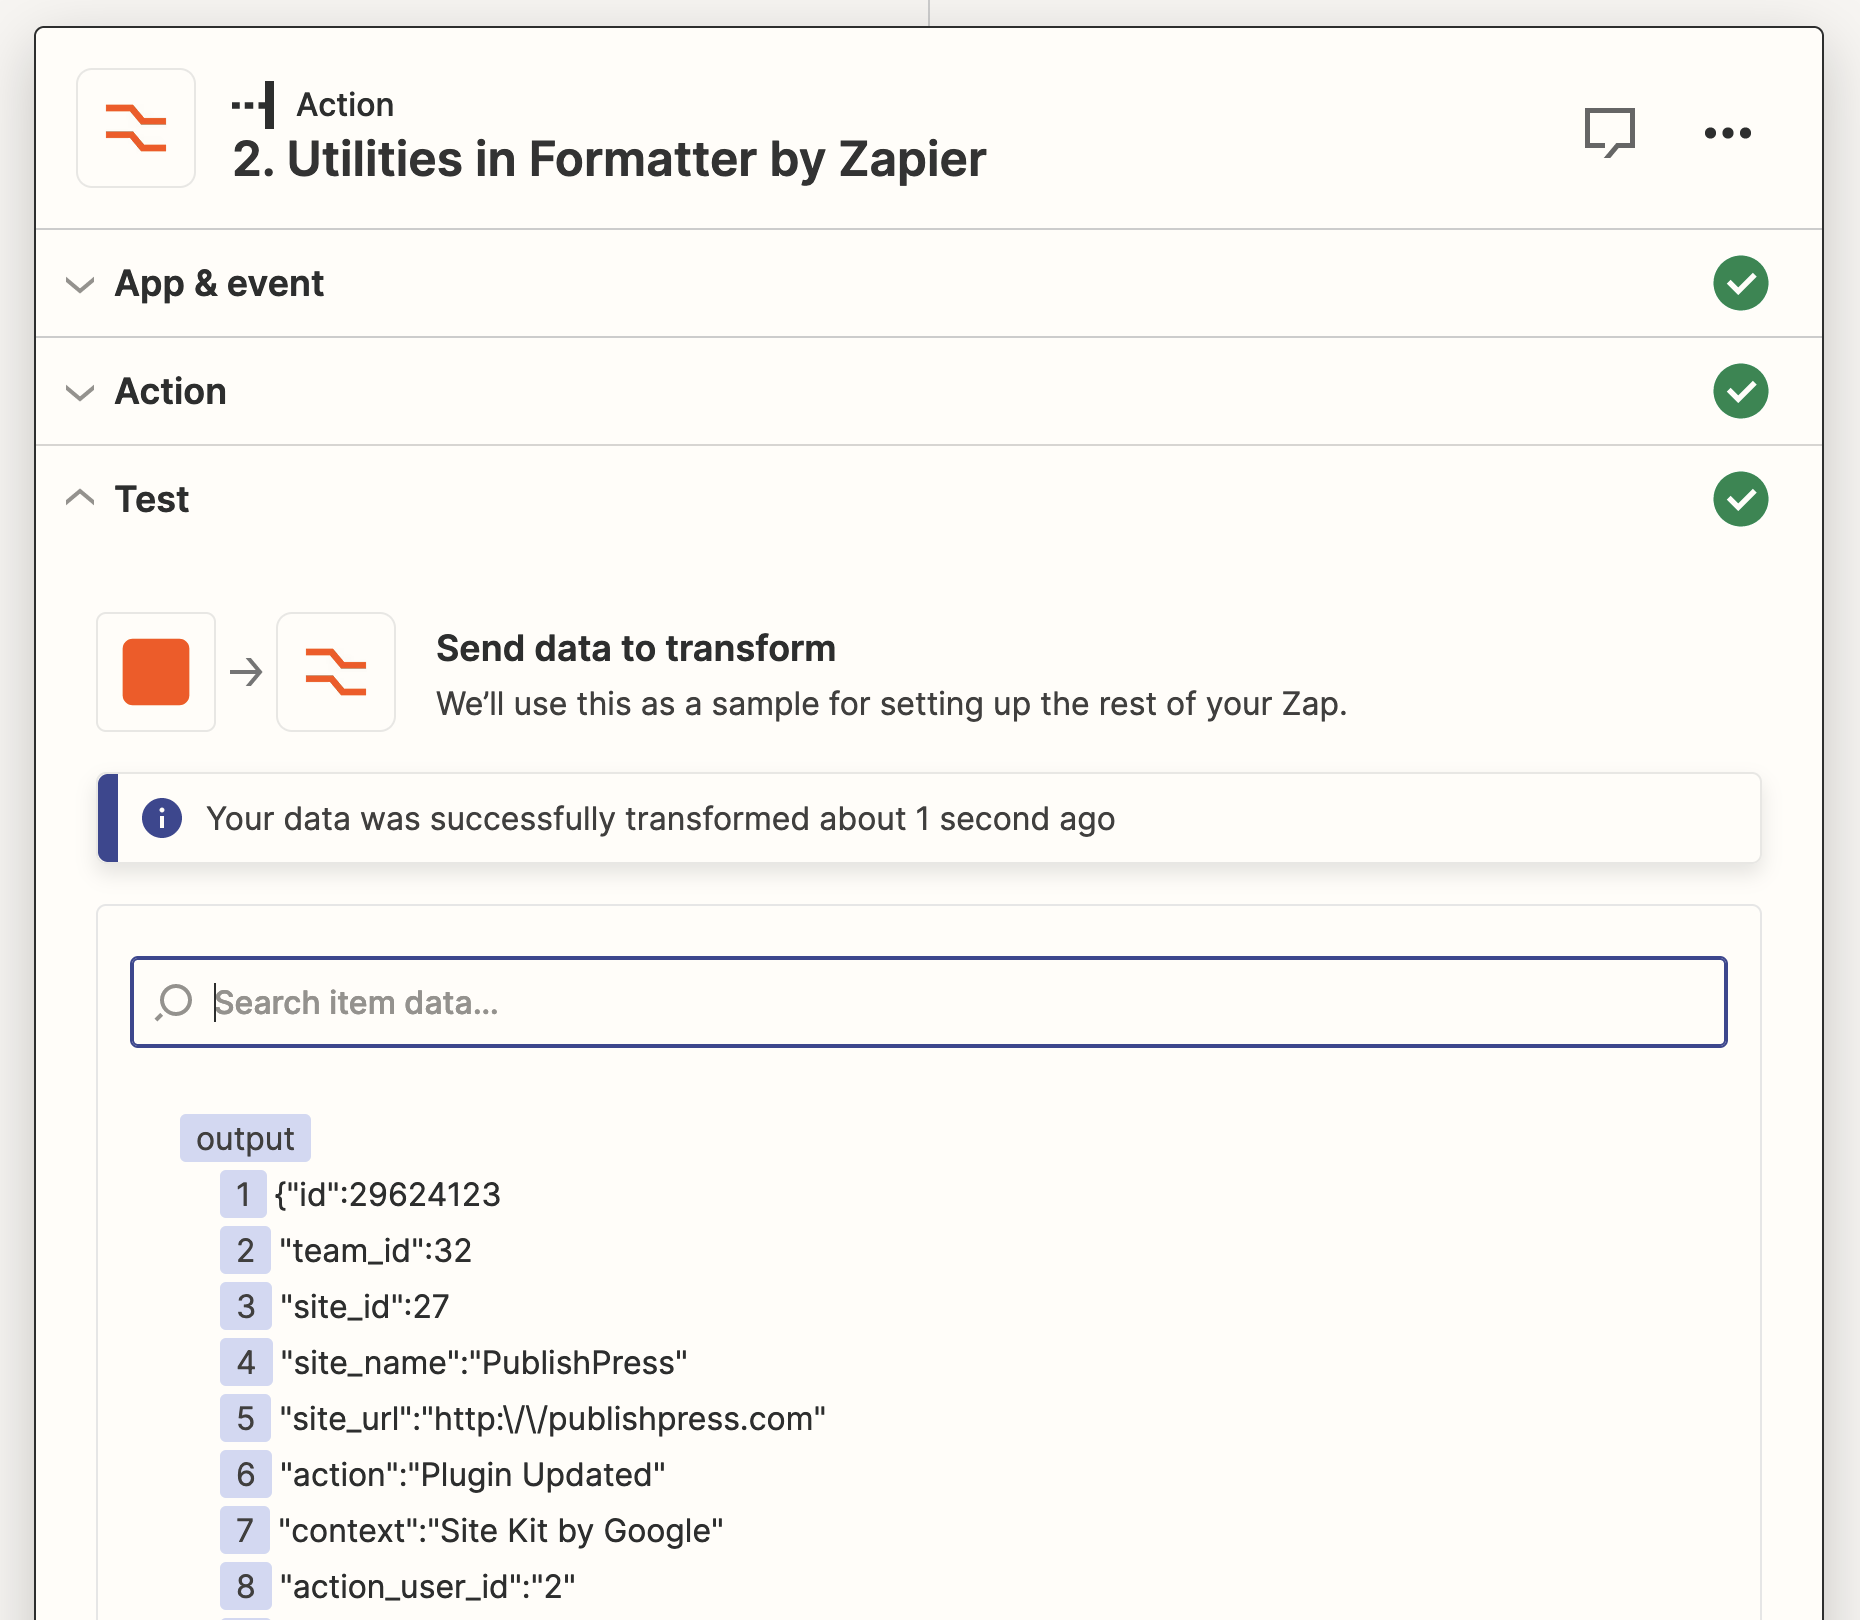Click the green checkmark beside Test
This screenshot has width=1860, height=1620.
(x=1740, y=500)
